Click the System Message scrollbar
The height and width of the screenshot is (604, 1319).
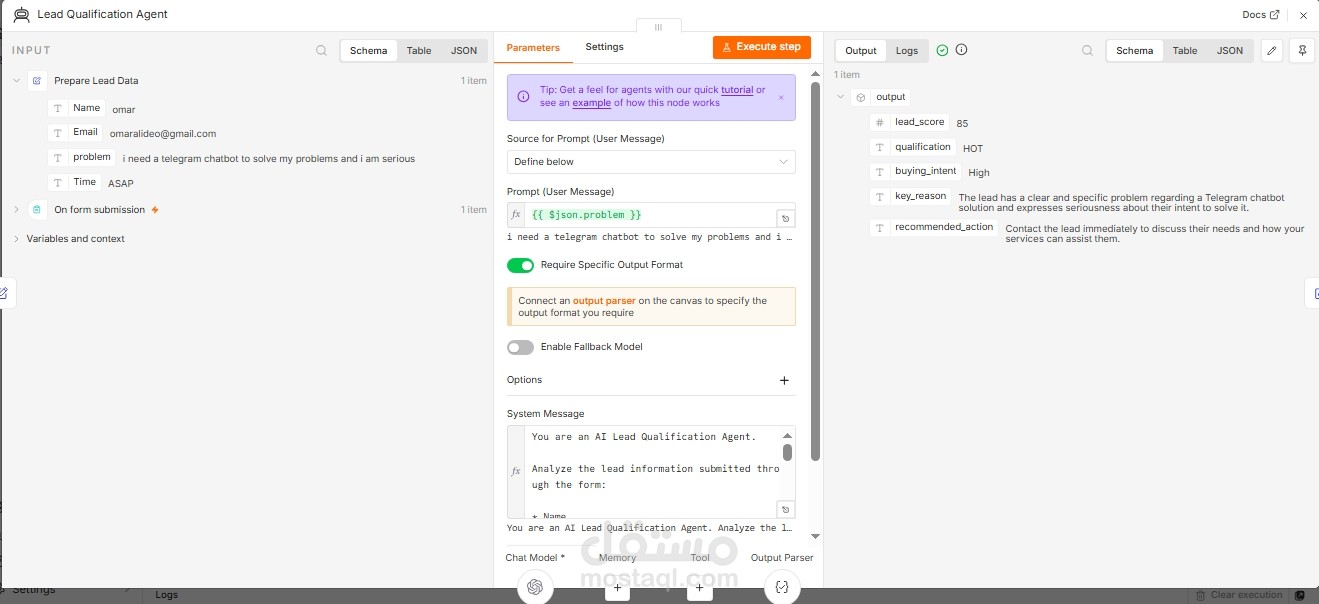[x=788, y=452]
